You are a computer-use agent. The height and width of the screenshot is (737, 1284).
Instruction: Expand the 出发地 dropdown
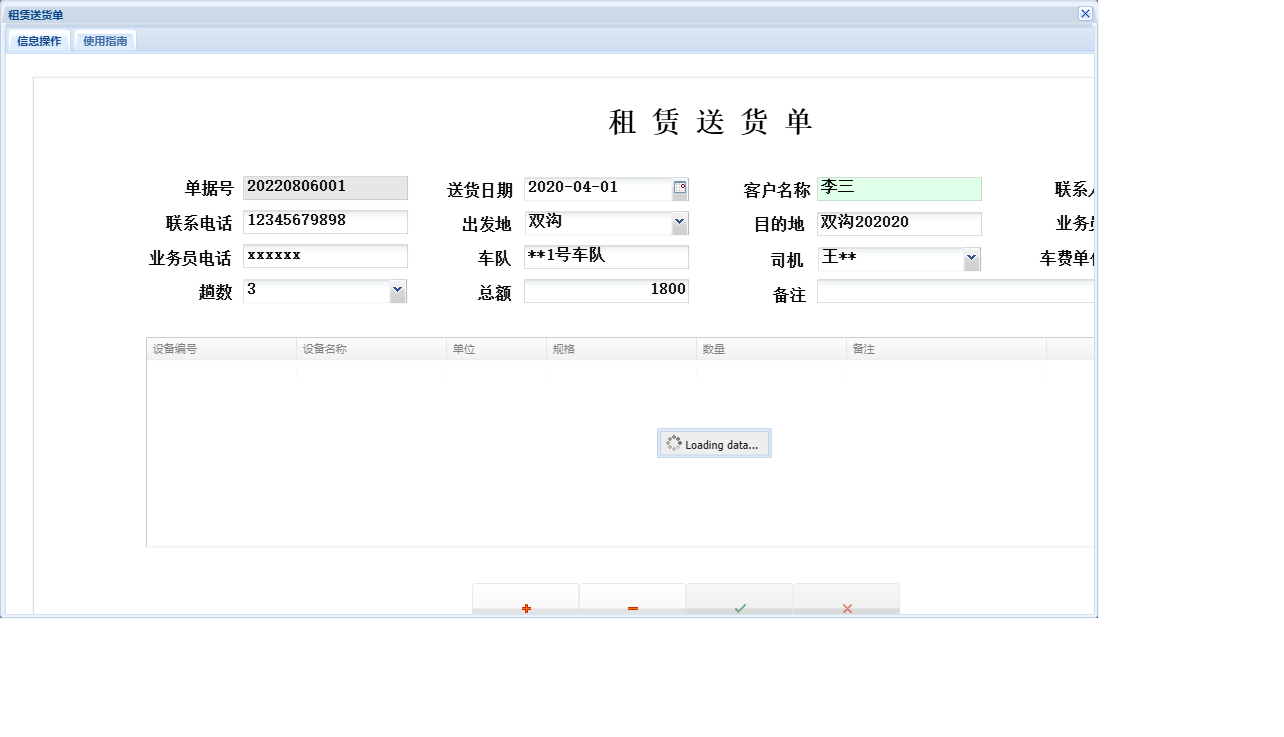[681, 222]
